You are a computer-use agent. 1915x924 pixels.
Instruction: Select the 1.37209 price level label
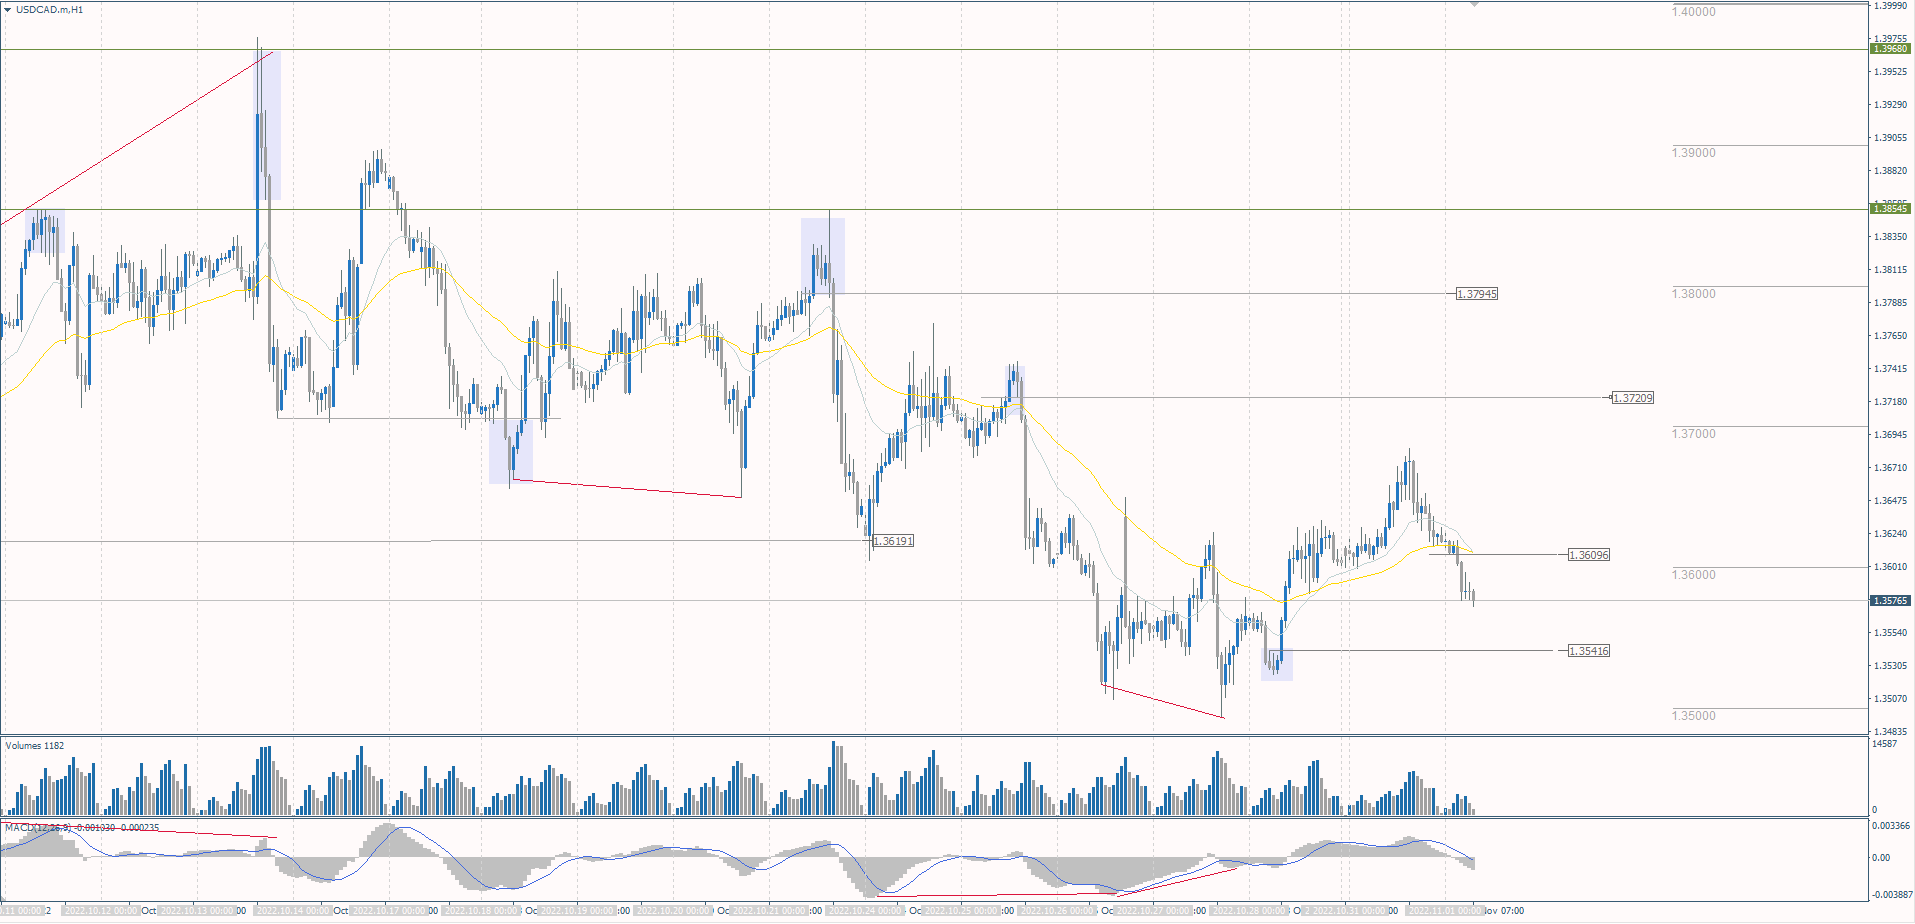[1632, 398]
